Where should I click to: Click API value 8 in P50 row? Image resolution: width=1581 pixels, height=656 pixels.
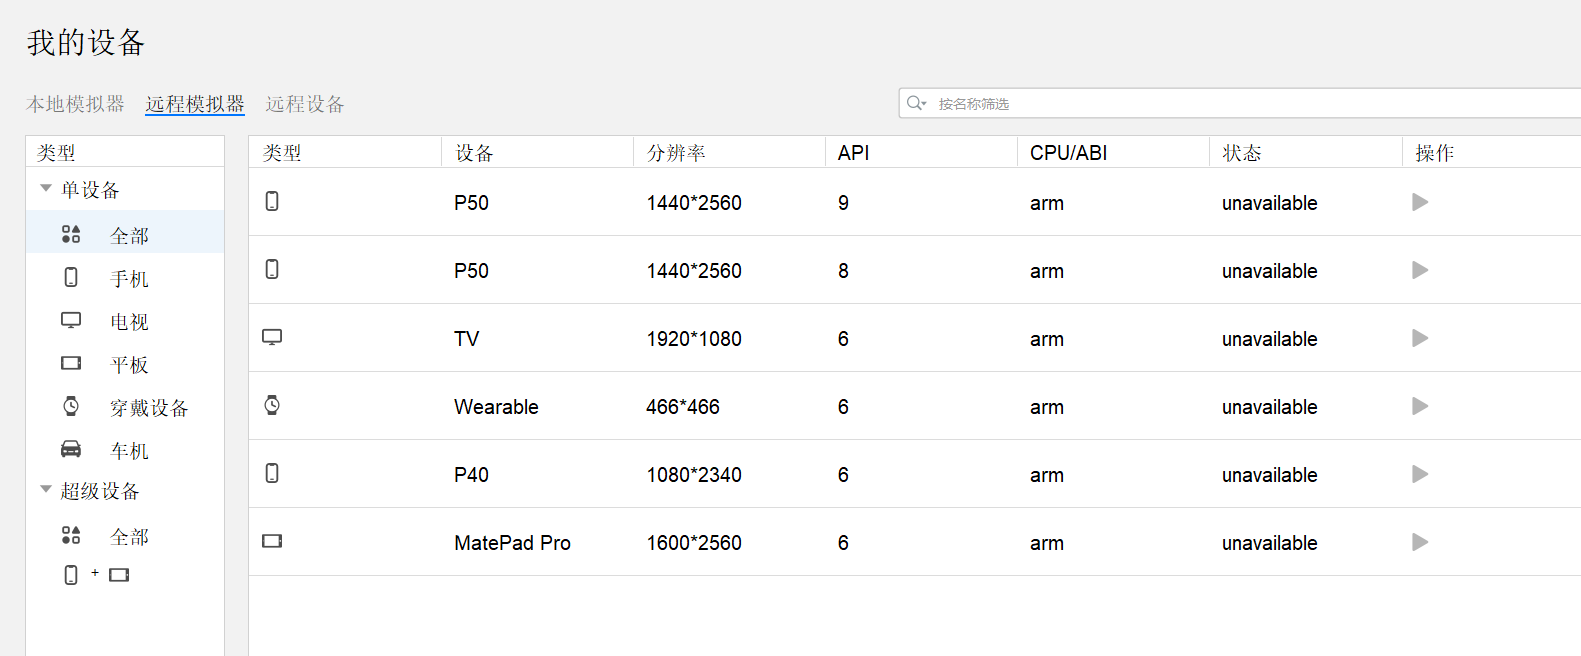(843, 271)
